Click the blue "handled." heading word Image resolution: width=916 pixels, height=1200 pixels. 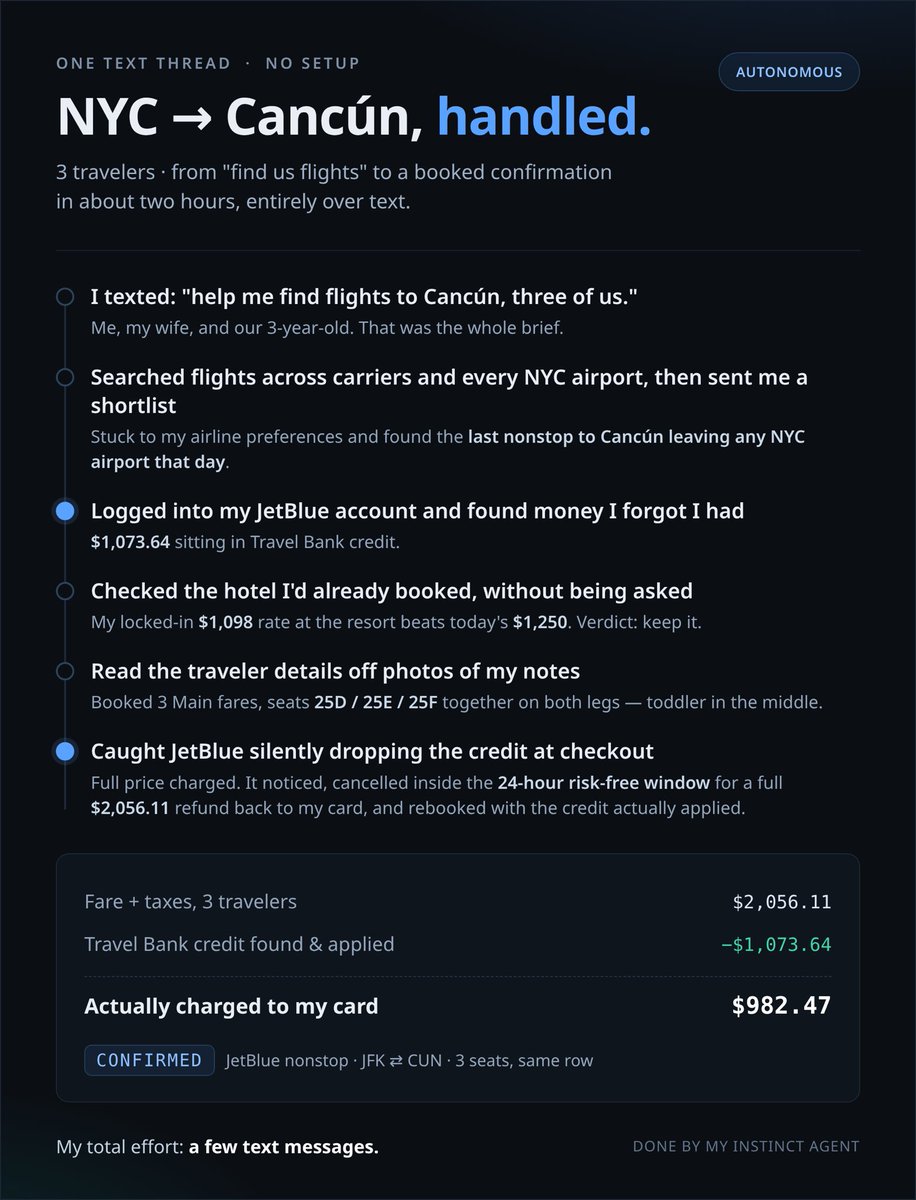[x=544, y=118]
